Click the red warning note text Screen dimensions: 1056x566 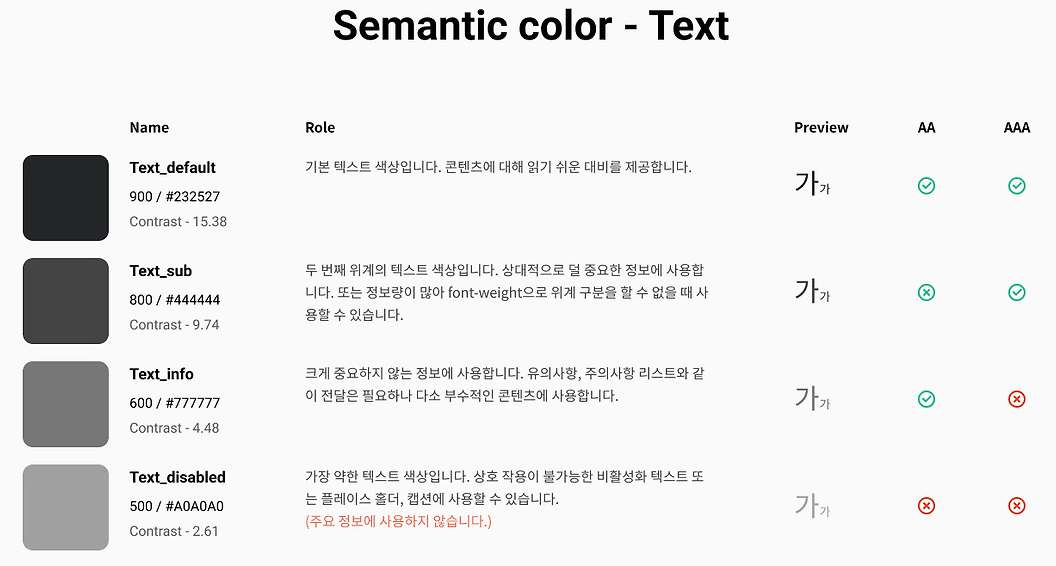click(398, 521)
